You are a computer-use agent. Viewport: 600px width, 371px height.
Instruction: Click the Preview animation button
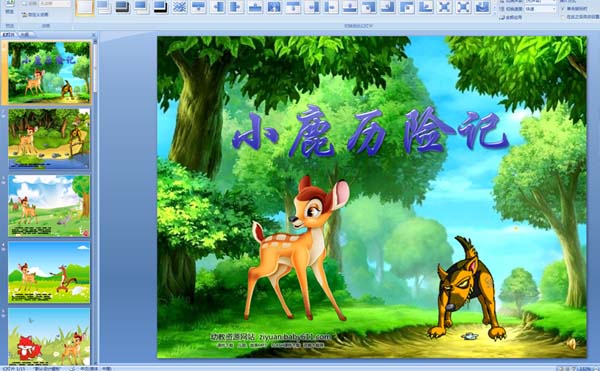click(x=10, y=8)
